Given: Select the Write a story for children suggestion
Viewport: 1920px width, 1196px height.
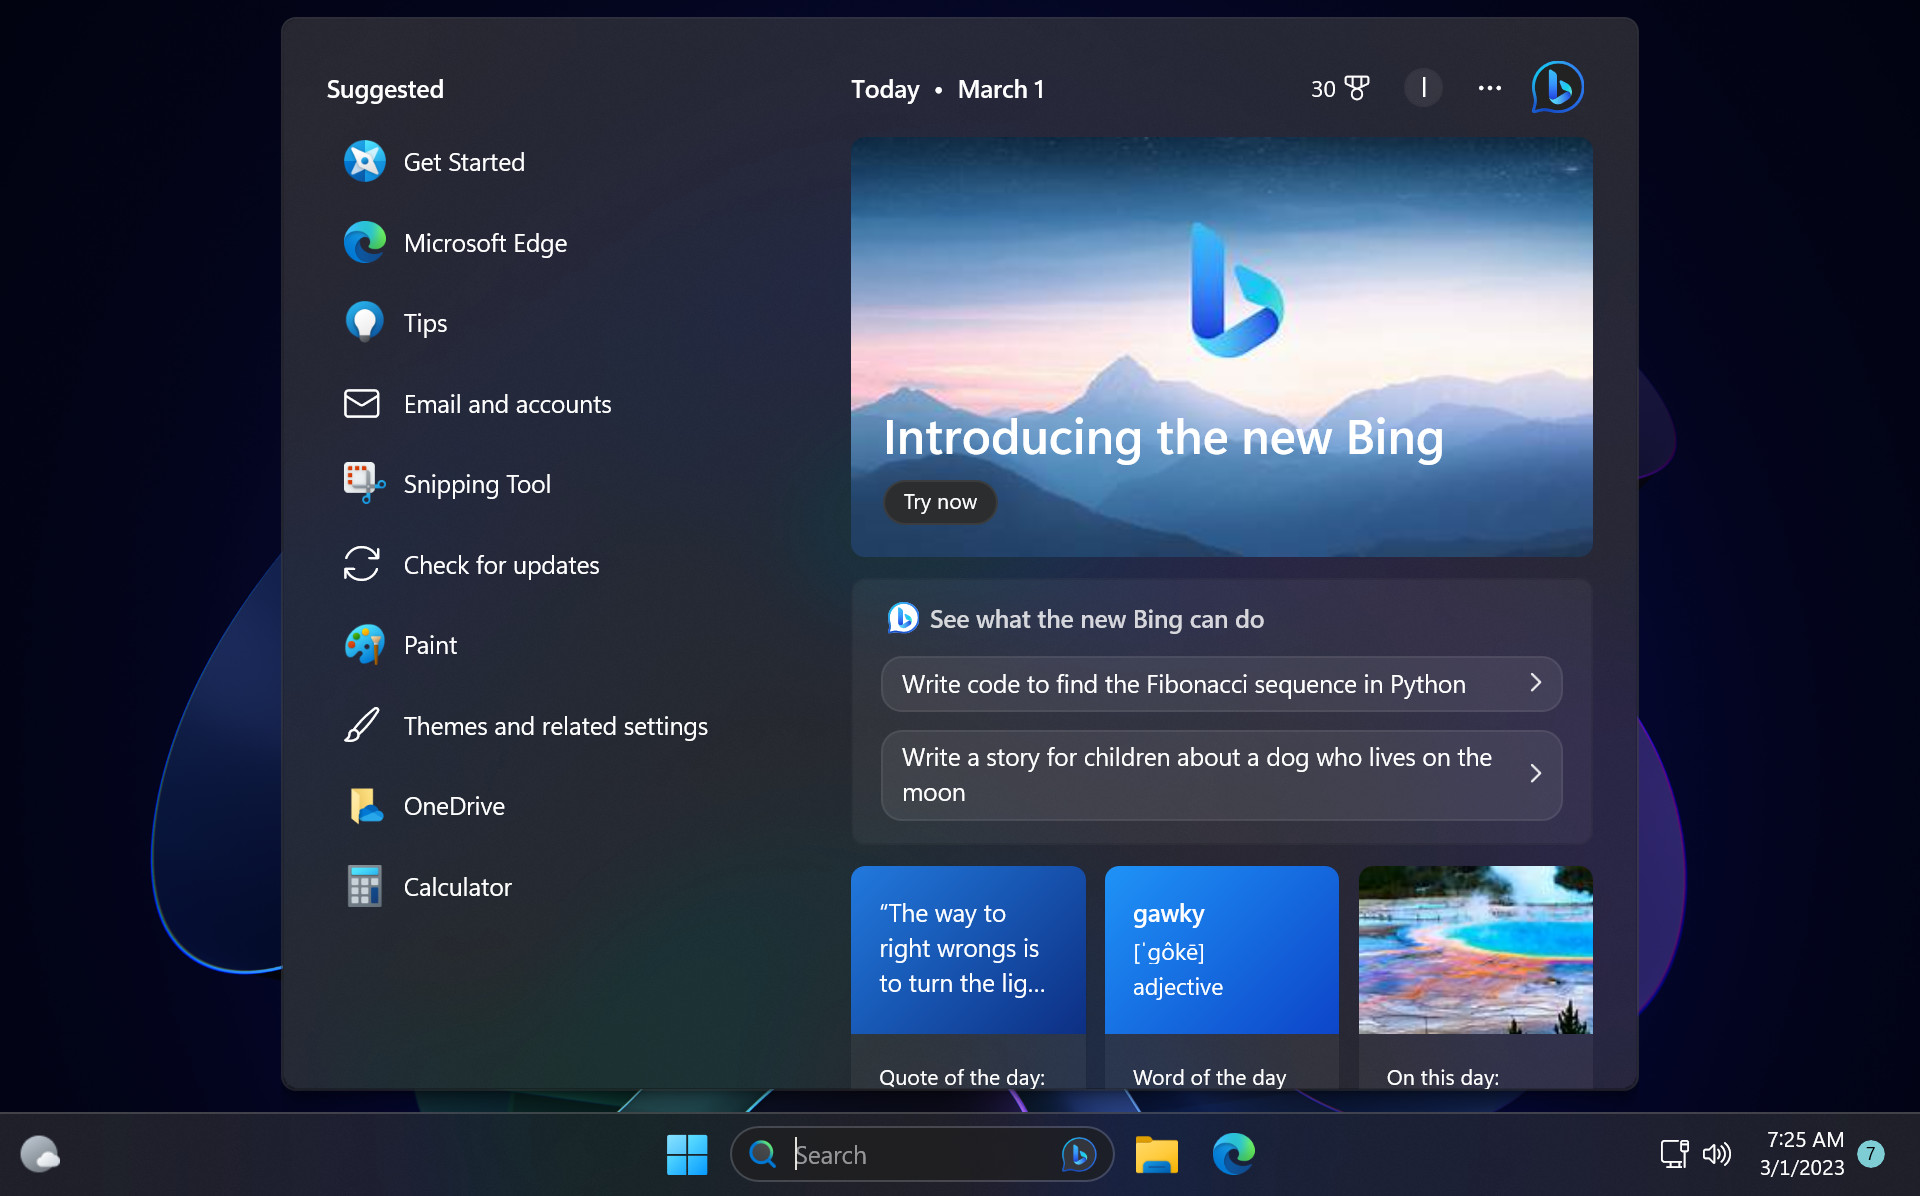Looking at the screenshot, I should pos(1221,775).
